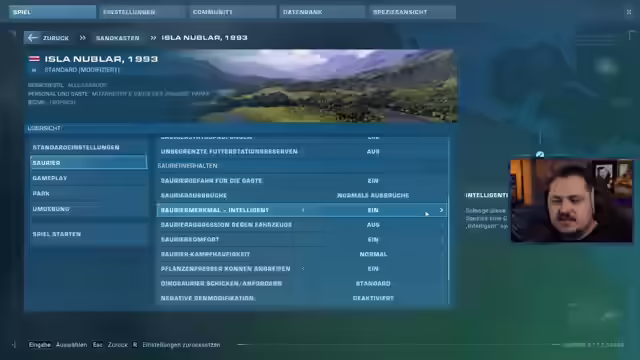Click the Zurück back arrow icon
The width and height of the screenshot is (640, 360).
(x=33, y=38)
